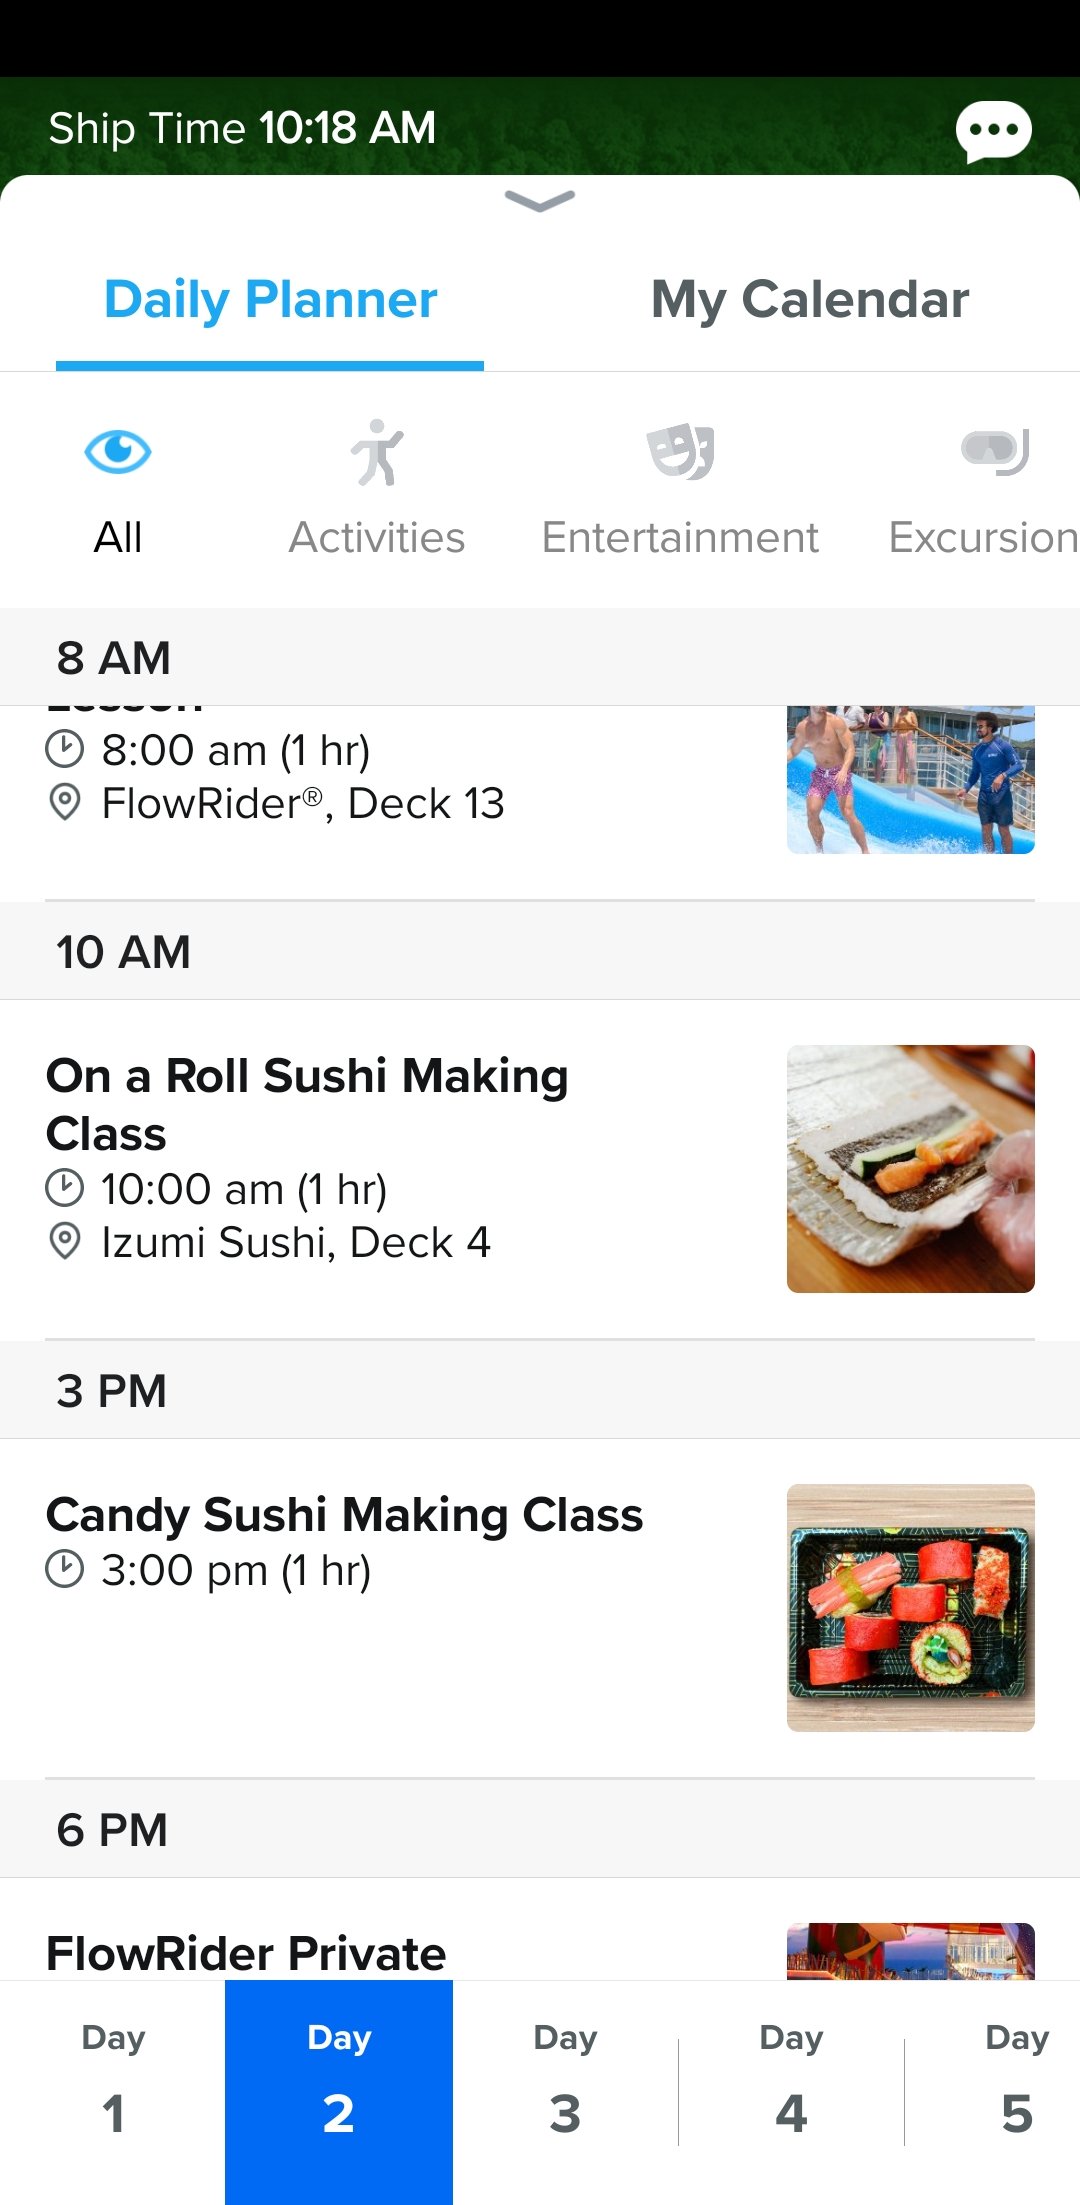Open the chat messages bubble icon
The width and height of the screenshot is (1080, 2205).
(x=993, y=131)
